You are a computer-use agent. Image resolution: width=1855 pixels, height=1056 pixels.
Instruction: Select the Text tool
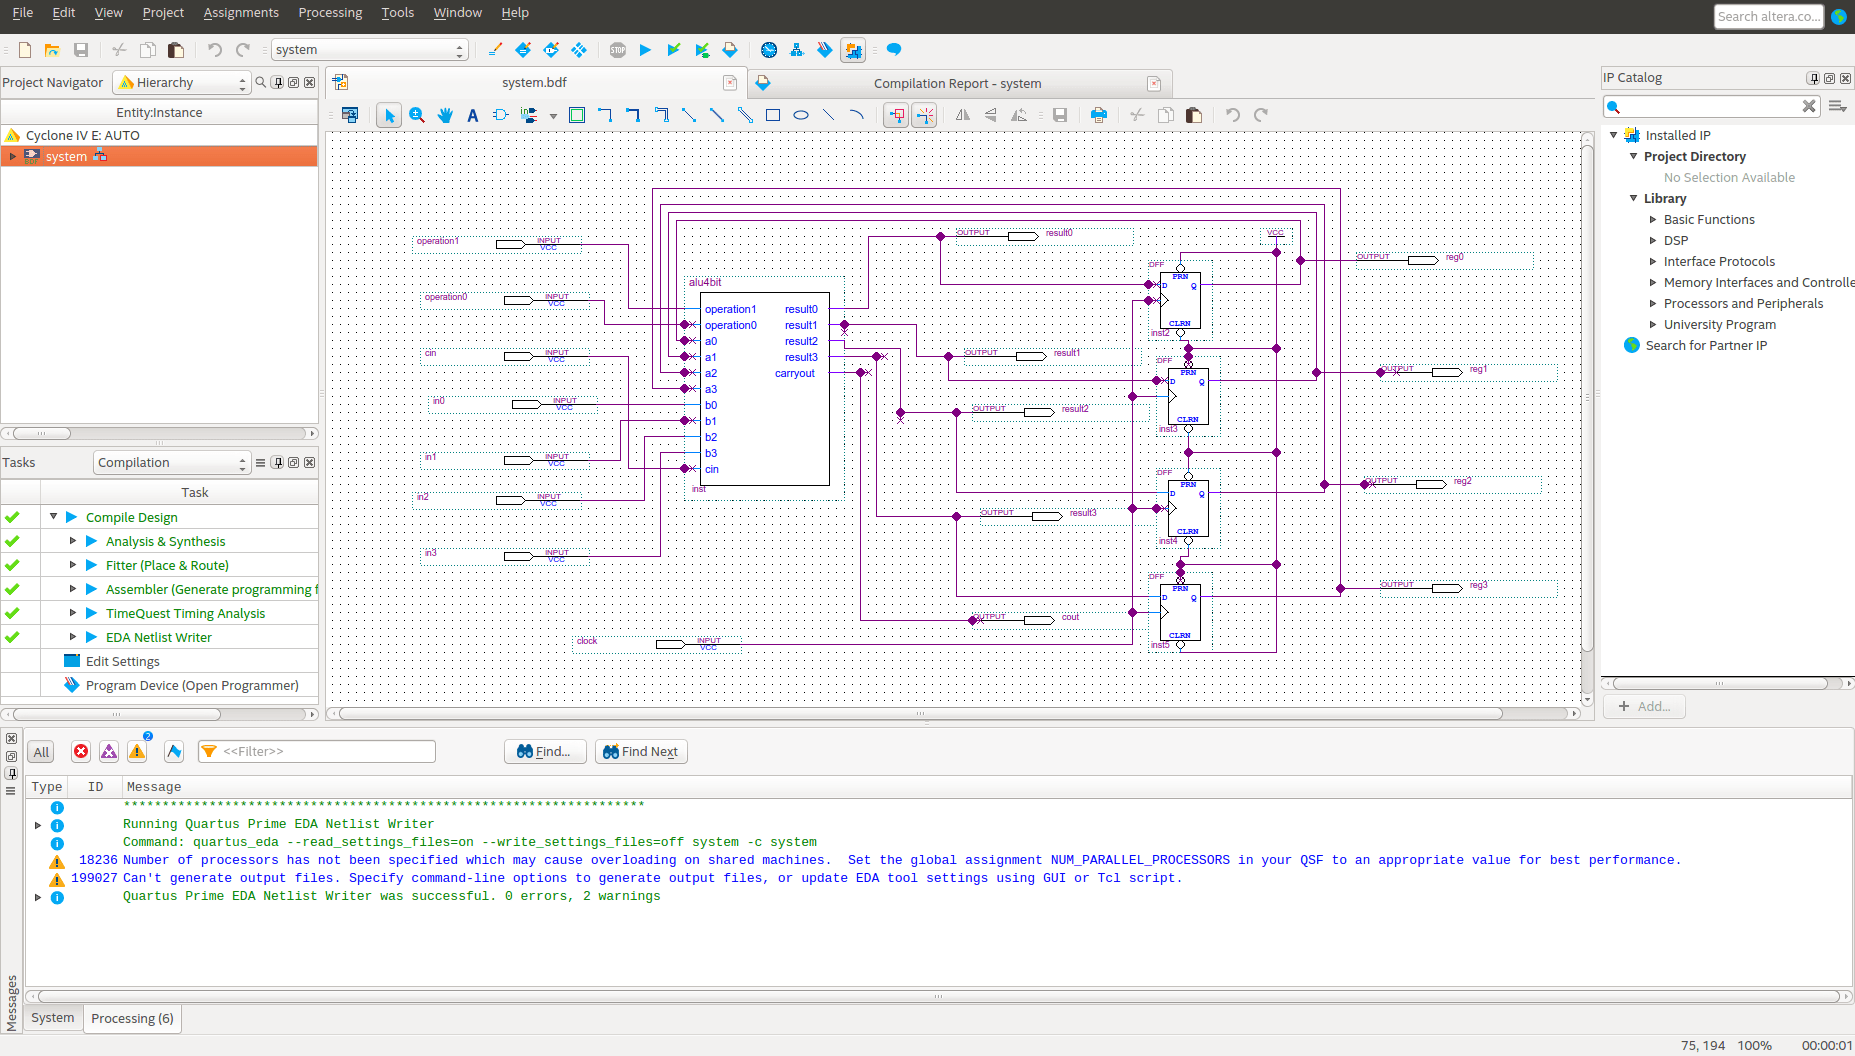(473, 116)
